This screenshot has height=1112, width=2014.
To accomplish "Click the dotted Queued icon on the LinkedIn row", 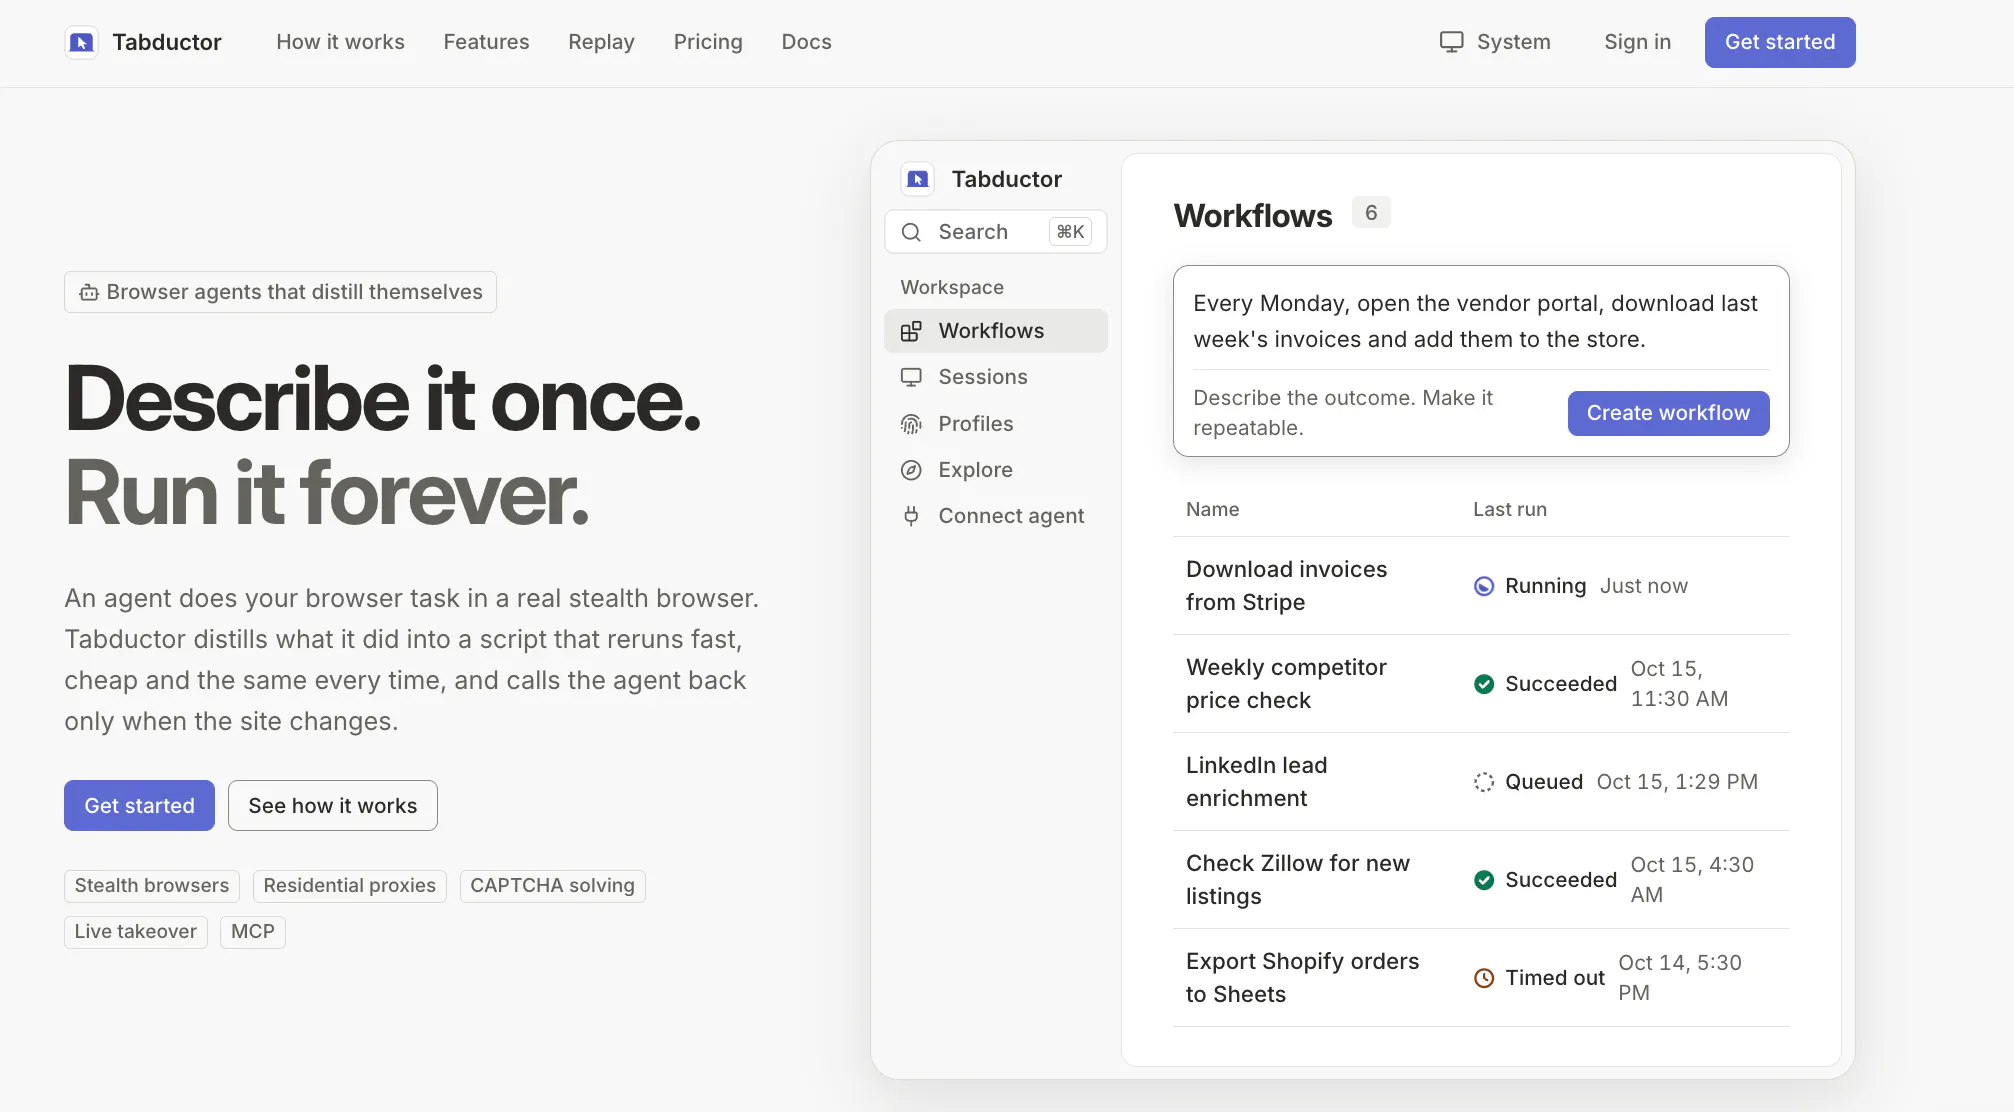I will (x=1484, y=782).
